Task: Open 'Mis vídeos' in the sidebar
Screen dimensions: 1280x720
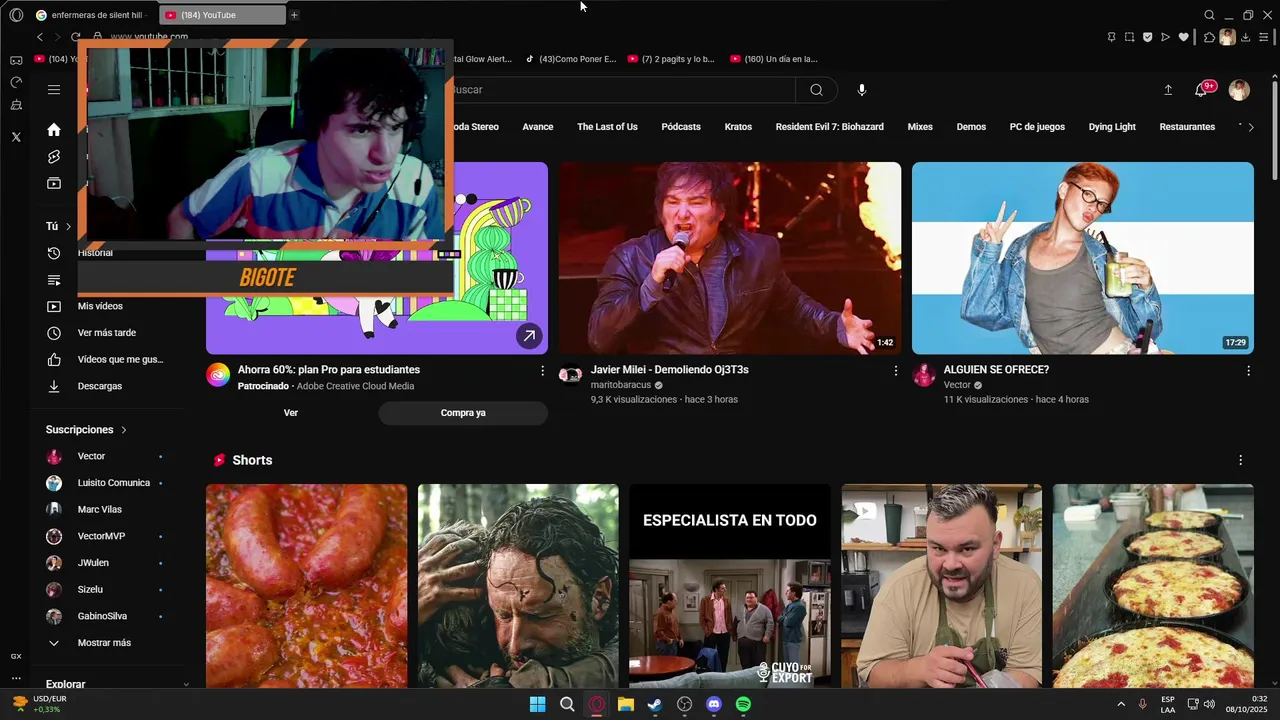Action: [100, 306]
